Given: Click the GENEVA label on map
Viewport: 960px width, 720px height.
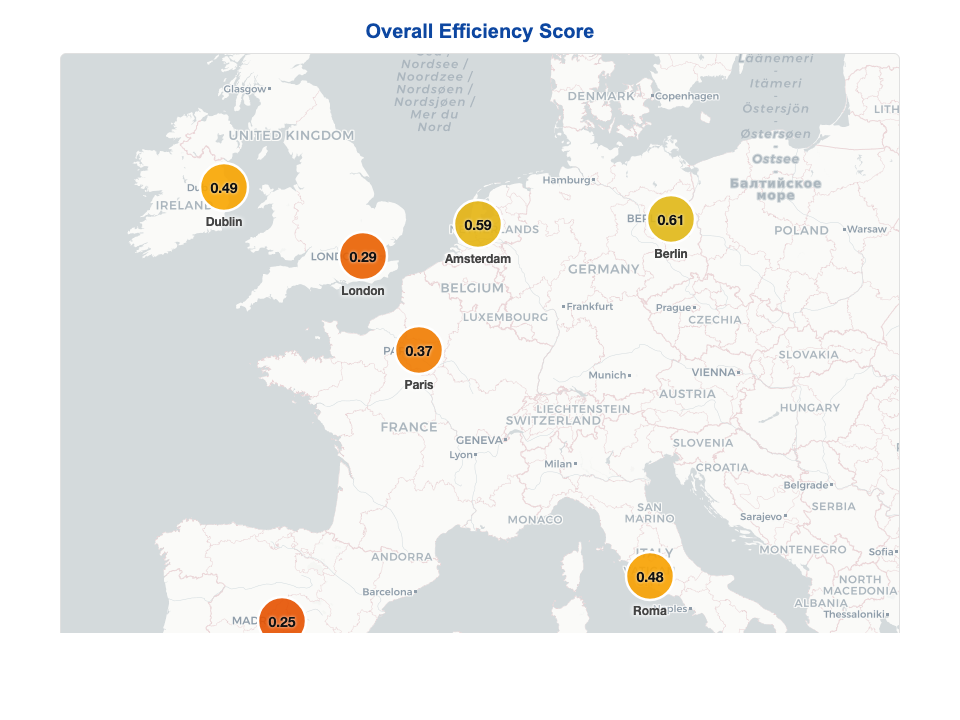Looking at the screenshot, I should point(481,440).
